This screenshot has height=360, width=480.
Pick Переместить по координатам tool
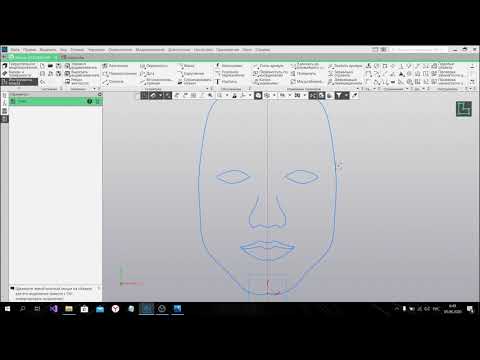tap(270, 74)
